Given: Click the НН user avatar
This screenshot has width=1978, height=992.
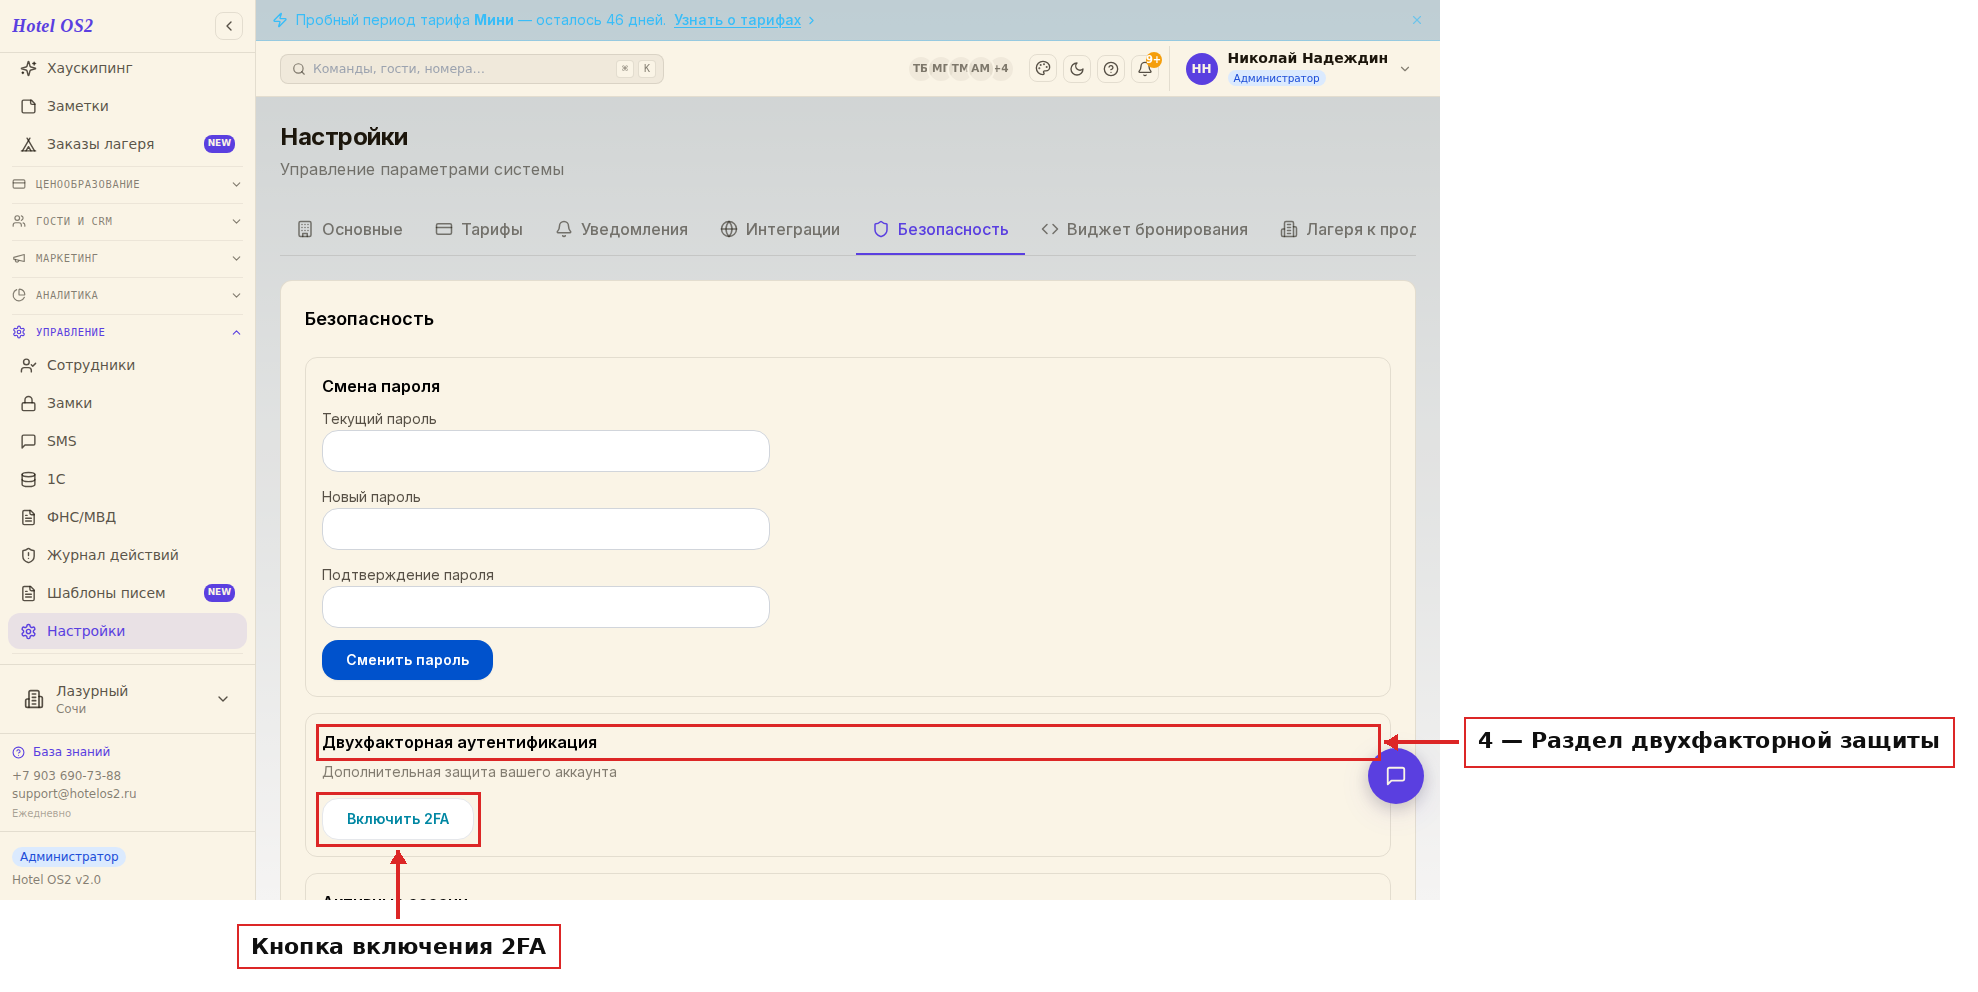Looking at the screenshot, I should tap(1201, 69).
